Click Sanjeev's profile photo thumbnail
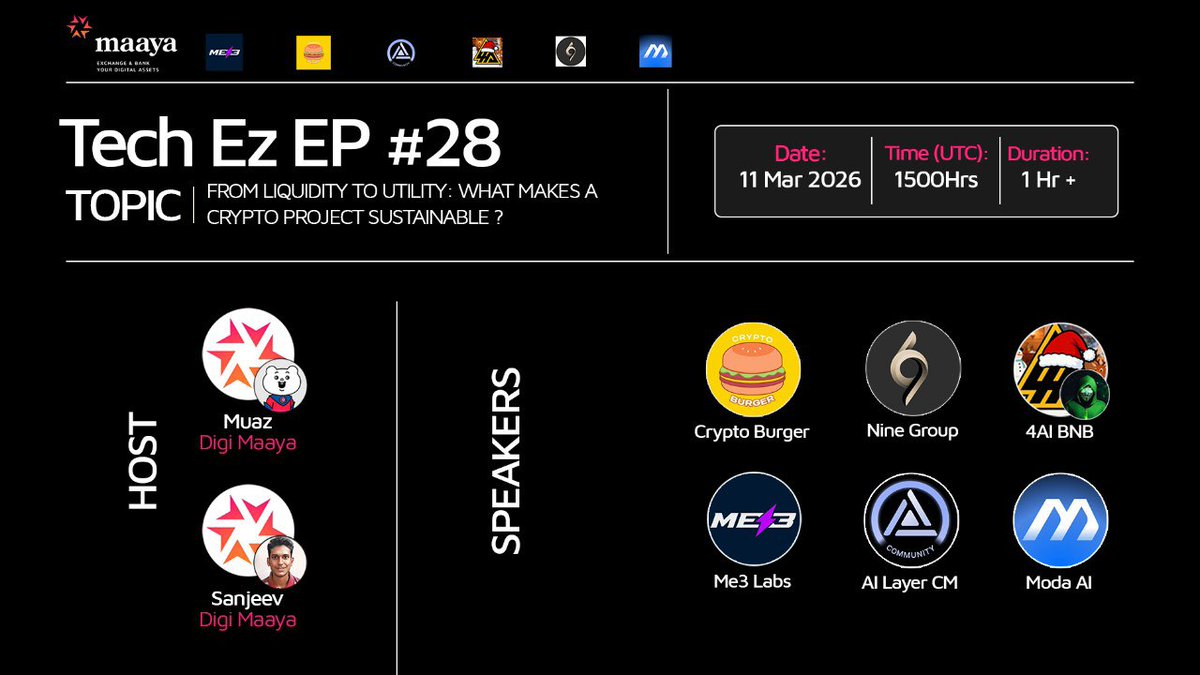This screenshot has height=675, width=1200. click(x=280, y=563)
